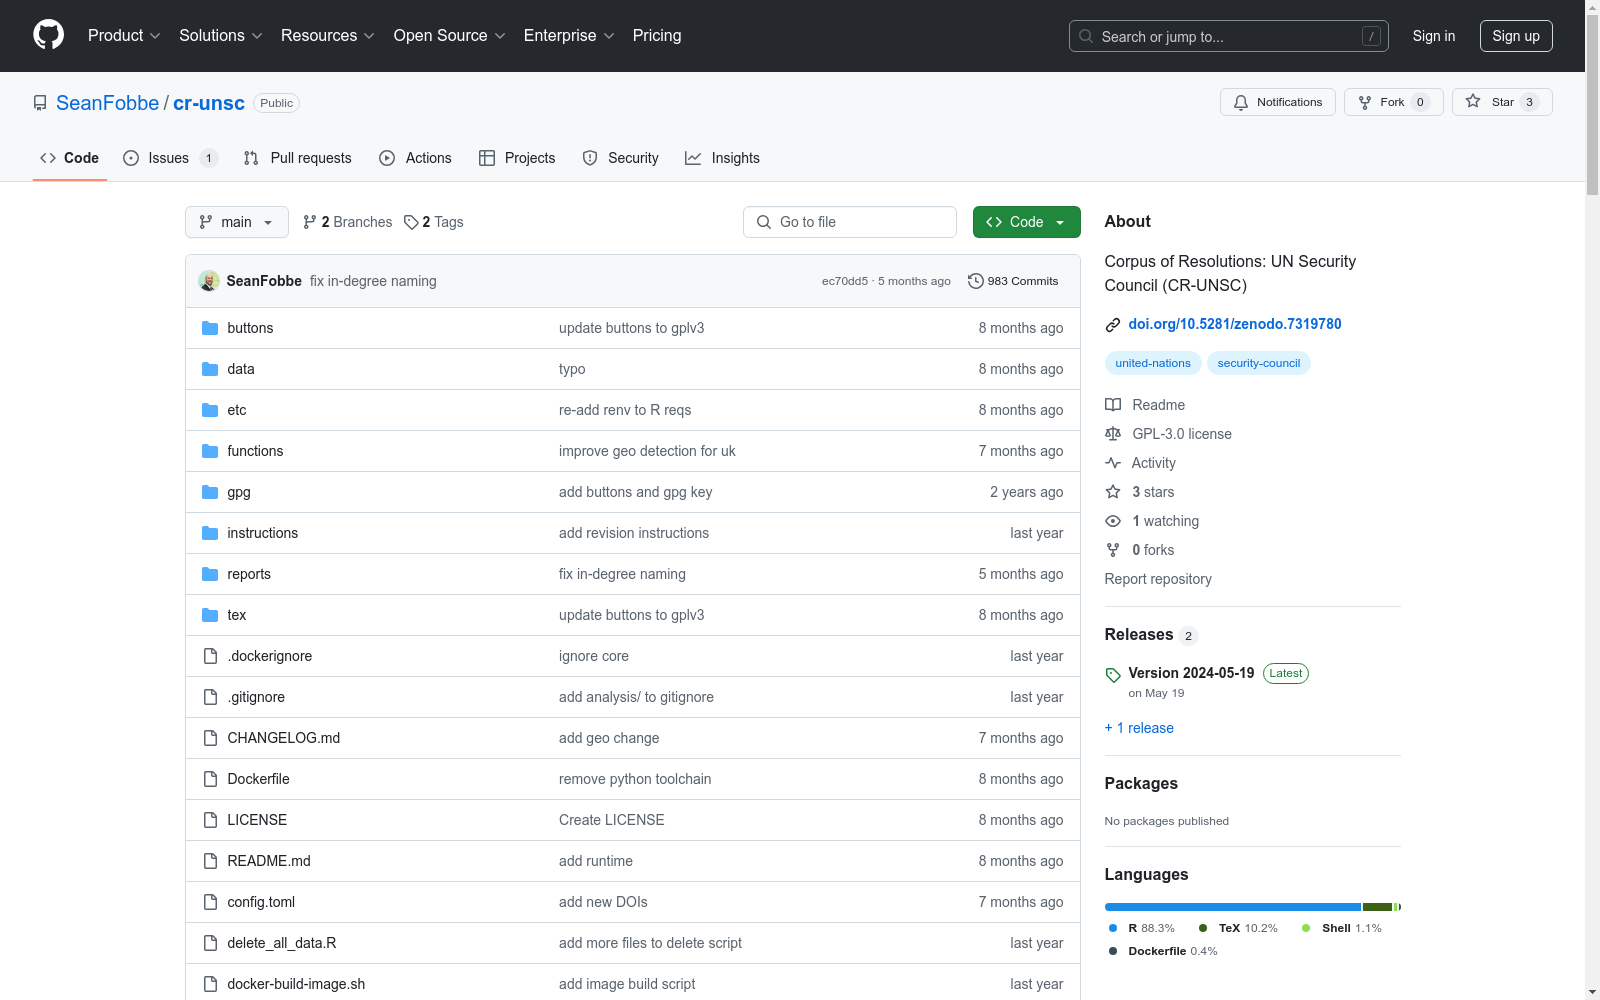
Task: Click the security-council topic tag
Action: click(x=1259, y=363)
